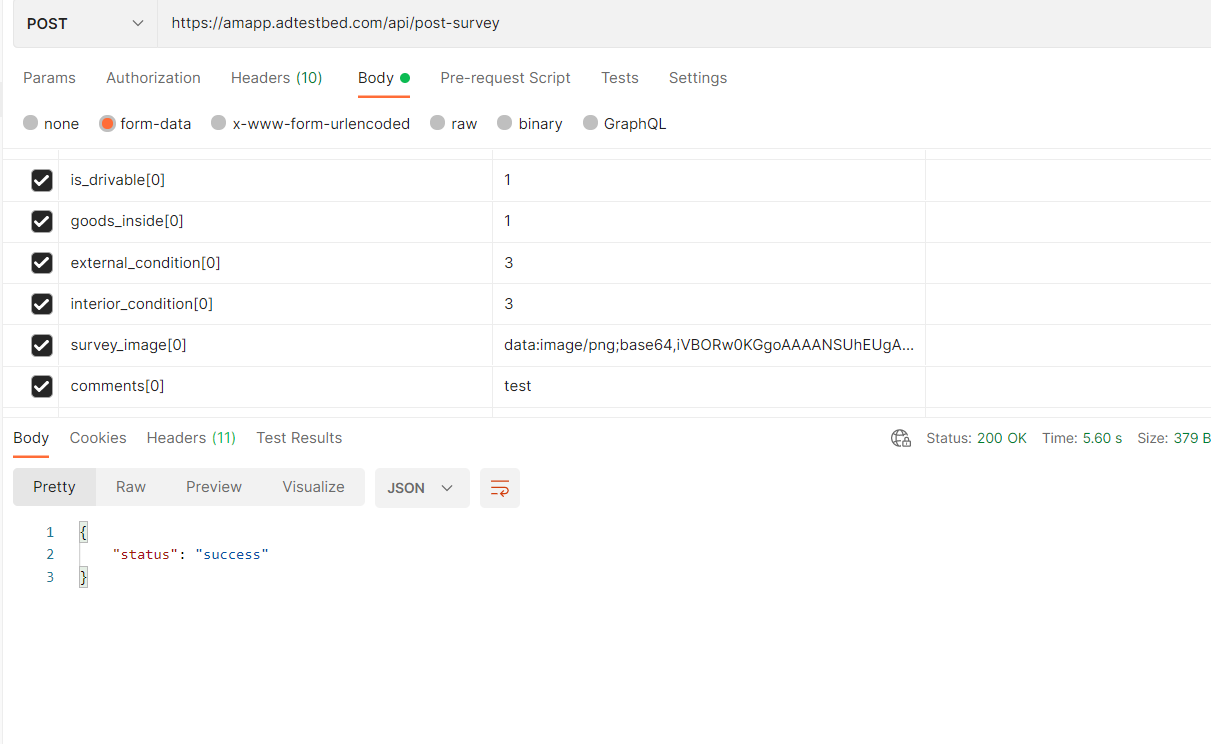1211x744 pixels.
Task: Uncheck the goods_inside[0] row checkbox
Action: (42, 221)
